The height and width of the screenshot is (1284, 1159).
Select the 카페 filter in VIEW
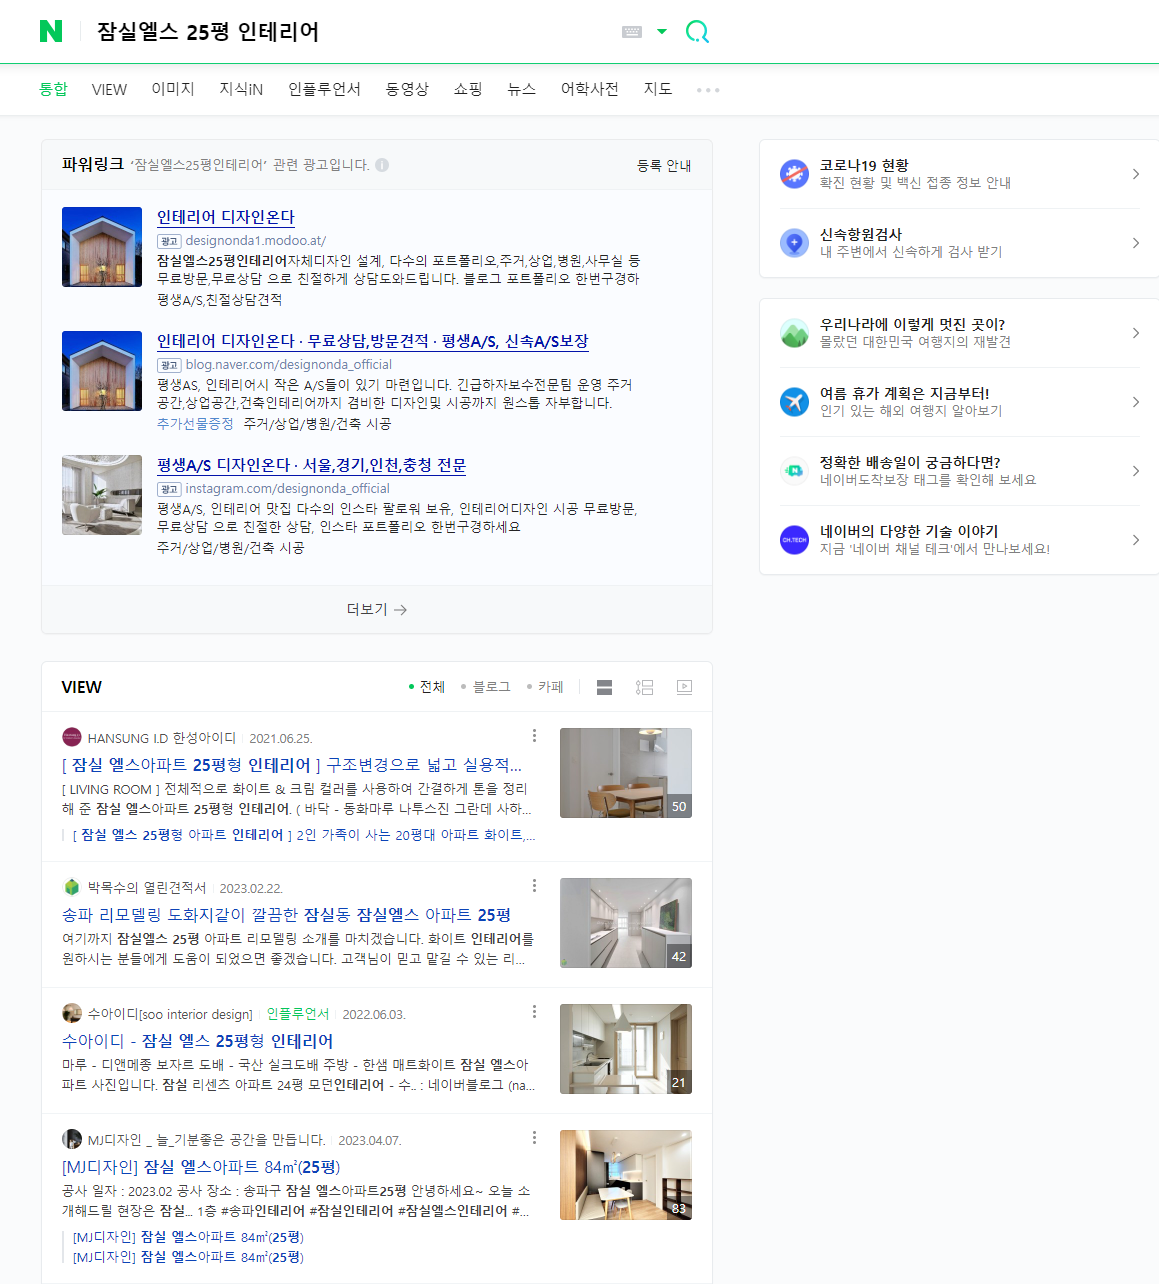point(545,687)
